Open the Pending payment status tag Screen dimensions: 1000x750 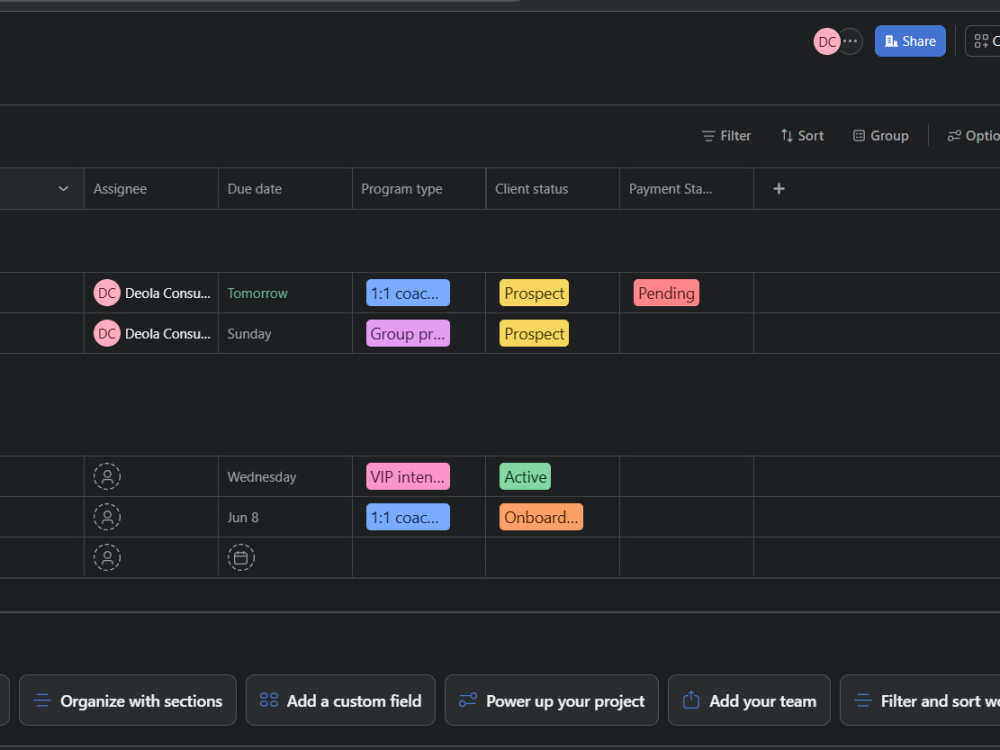[666, 293]
